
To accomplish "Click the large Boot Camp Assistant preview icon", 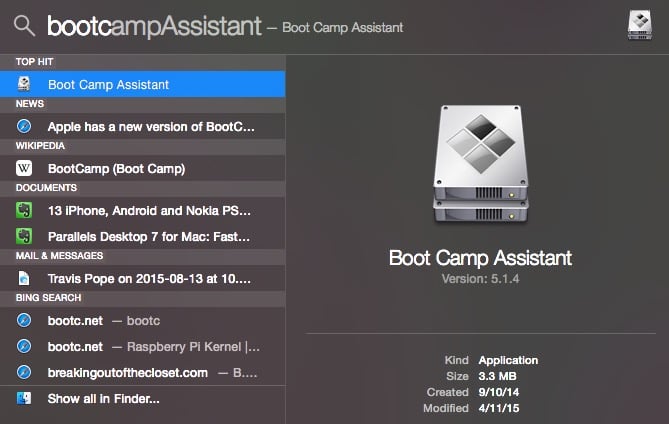I will coord(481,164).
